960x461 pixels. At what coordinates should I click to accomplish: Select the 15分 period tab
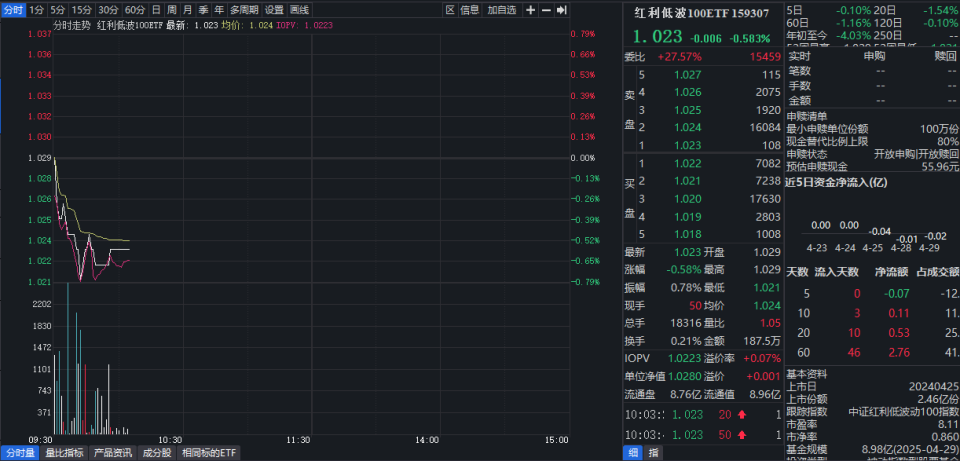click(x=81, y=10)
